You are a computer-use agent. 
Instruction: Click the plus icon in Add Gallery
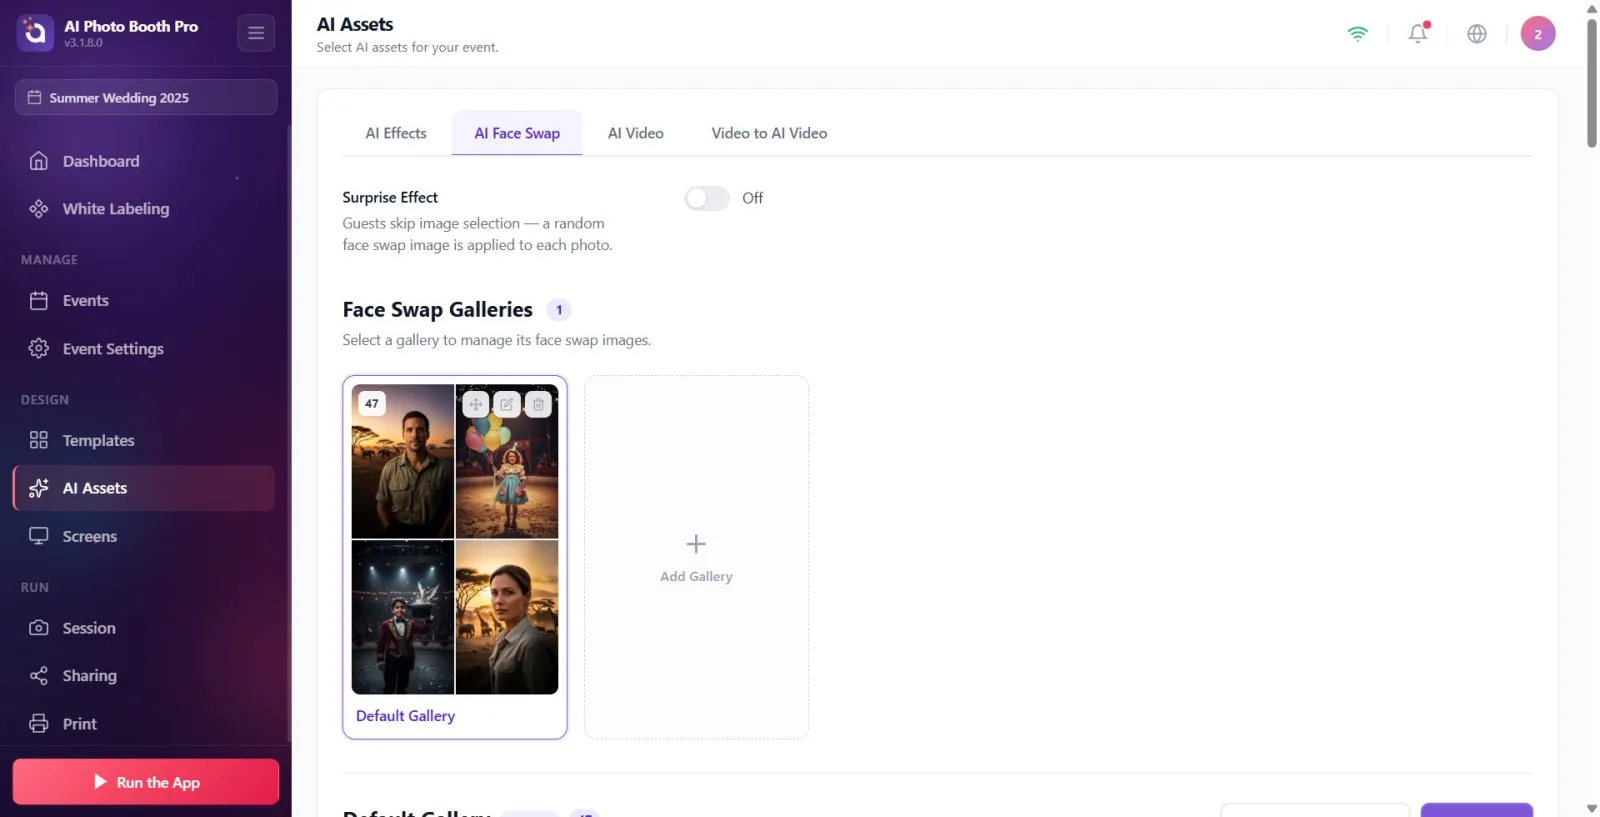(696, 544)
